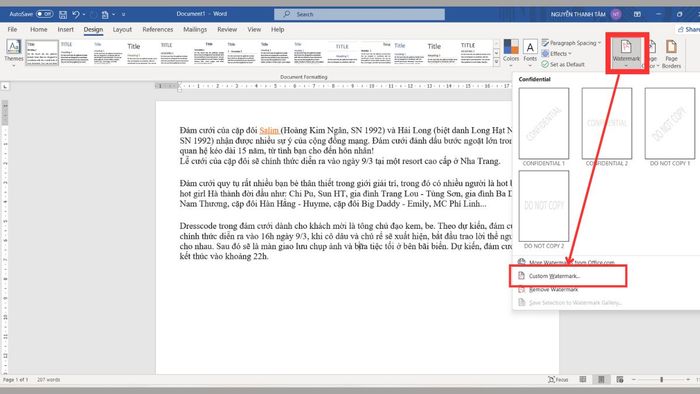
Task: Click the Undo arrow icon
Action: (75, 14)
